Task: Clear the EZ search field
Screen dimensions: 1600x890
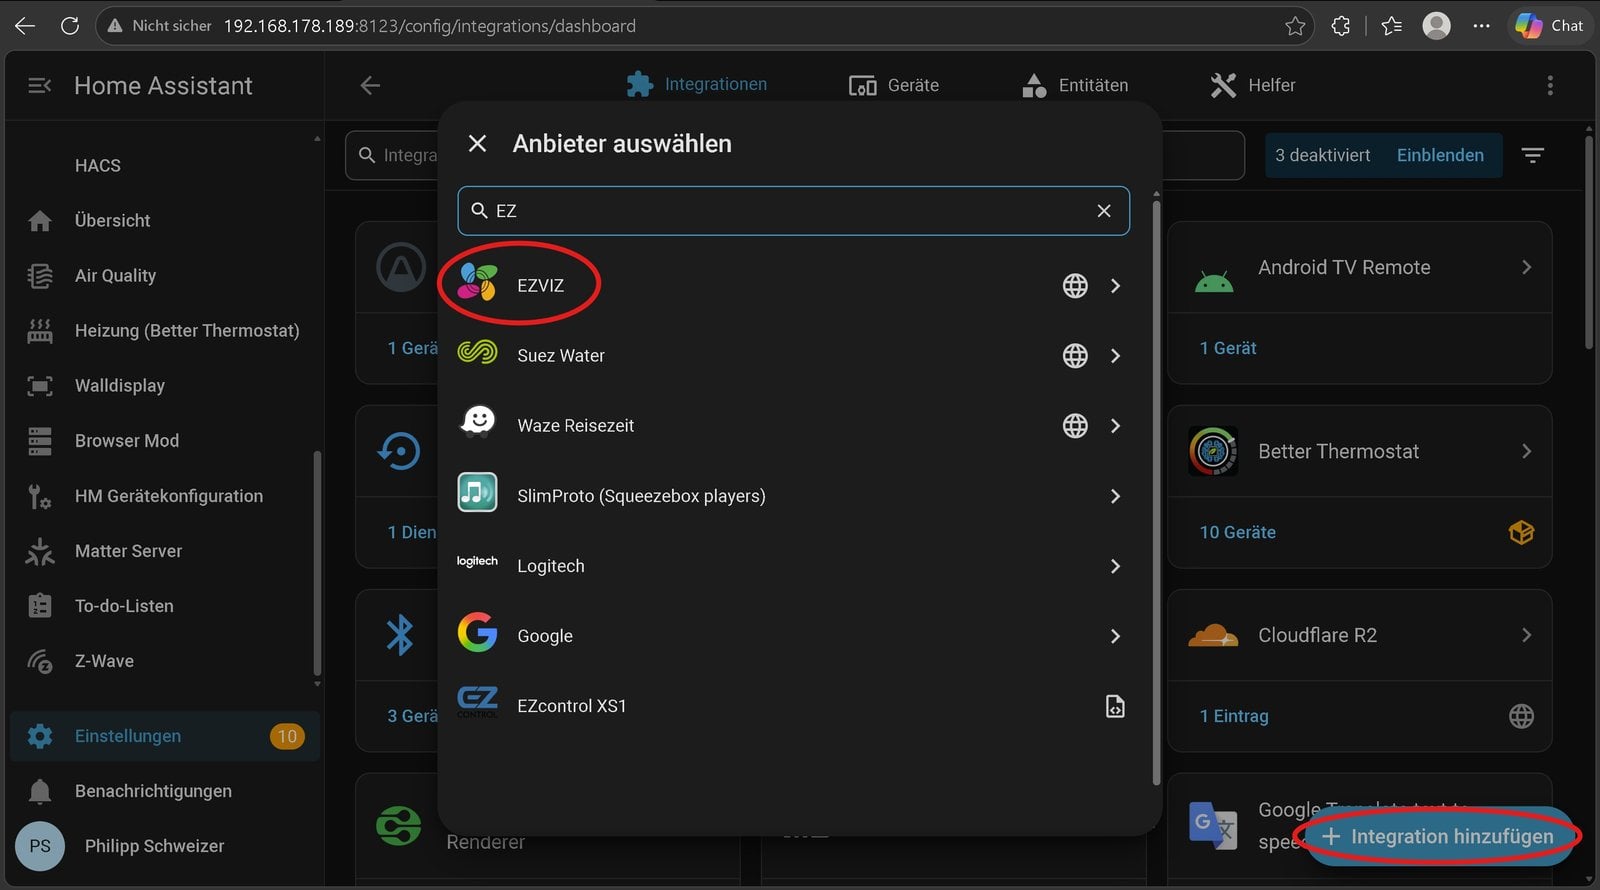Action: [x=1104, y=211]
